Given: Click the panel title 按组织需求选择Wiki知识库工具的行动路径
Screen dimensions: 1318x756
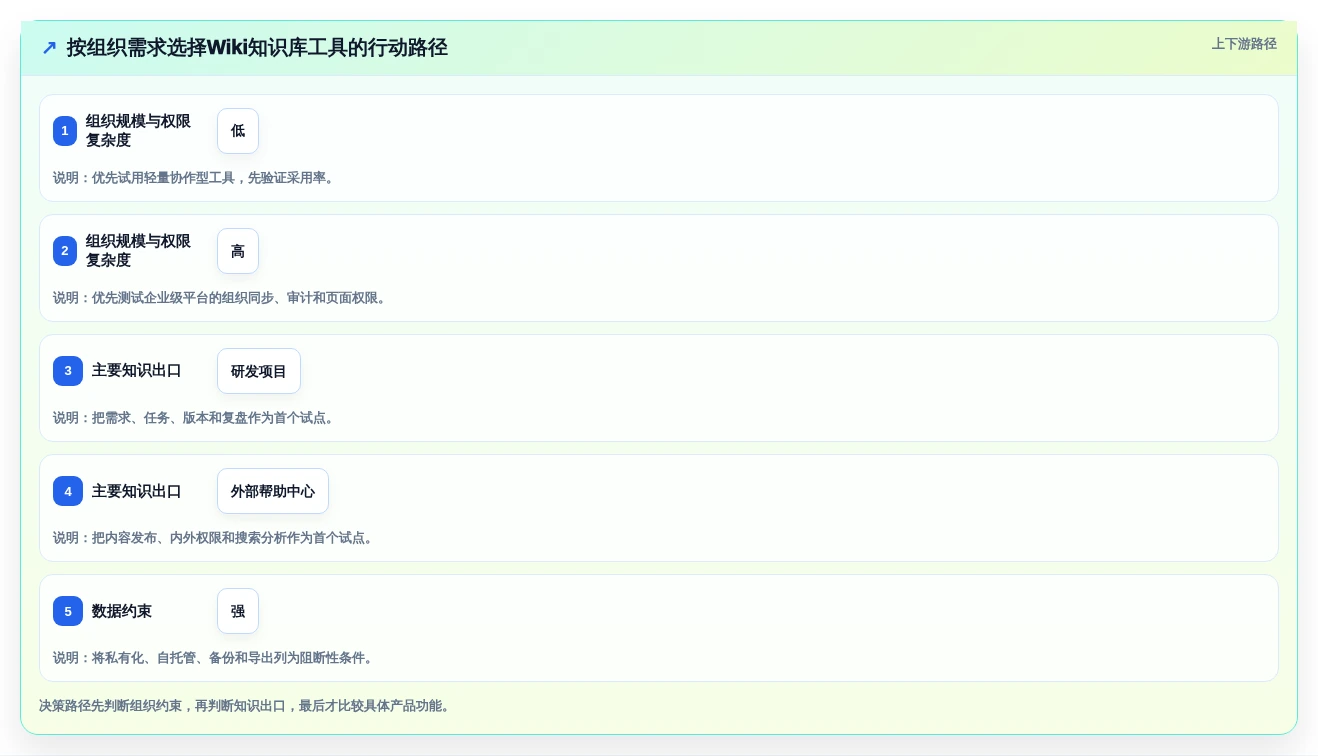Looking at the screenshot, I should tap(257, 47).
